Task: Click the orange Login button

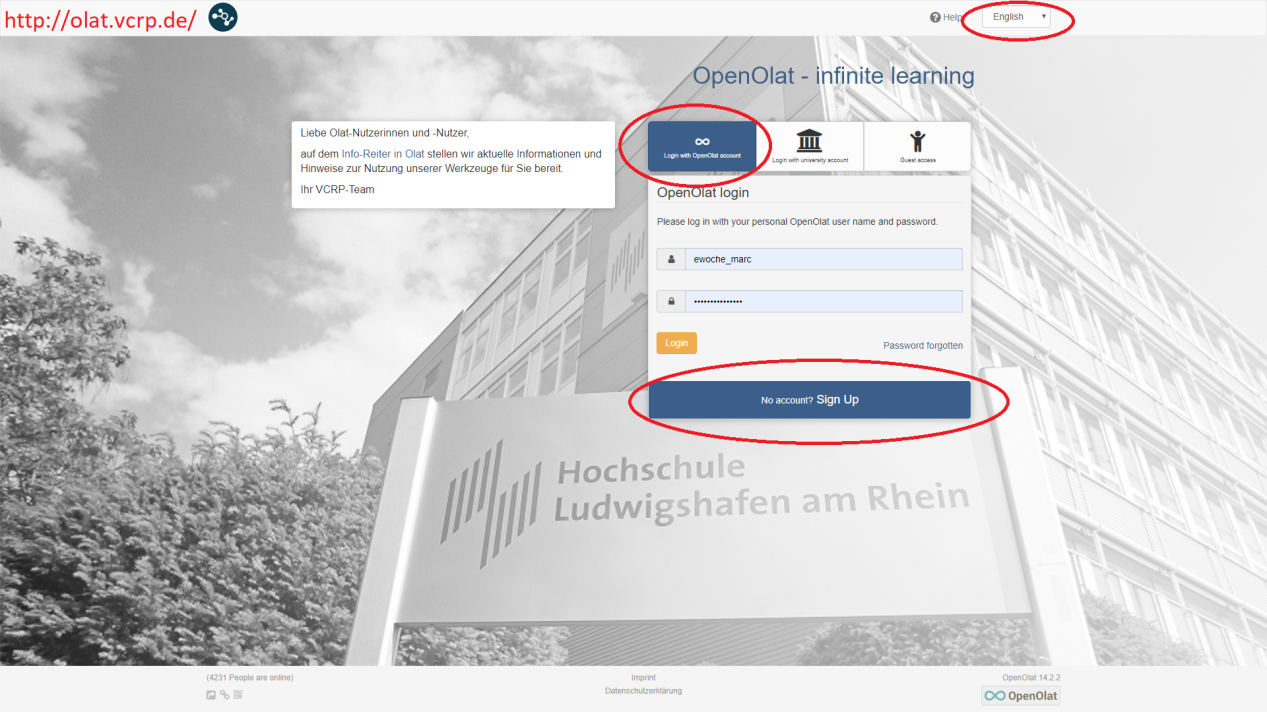Action: 677,343
